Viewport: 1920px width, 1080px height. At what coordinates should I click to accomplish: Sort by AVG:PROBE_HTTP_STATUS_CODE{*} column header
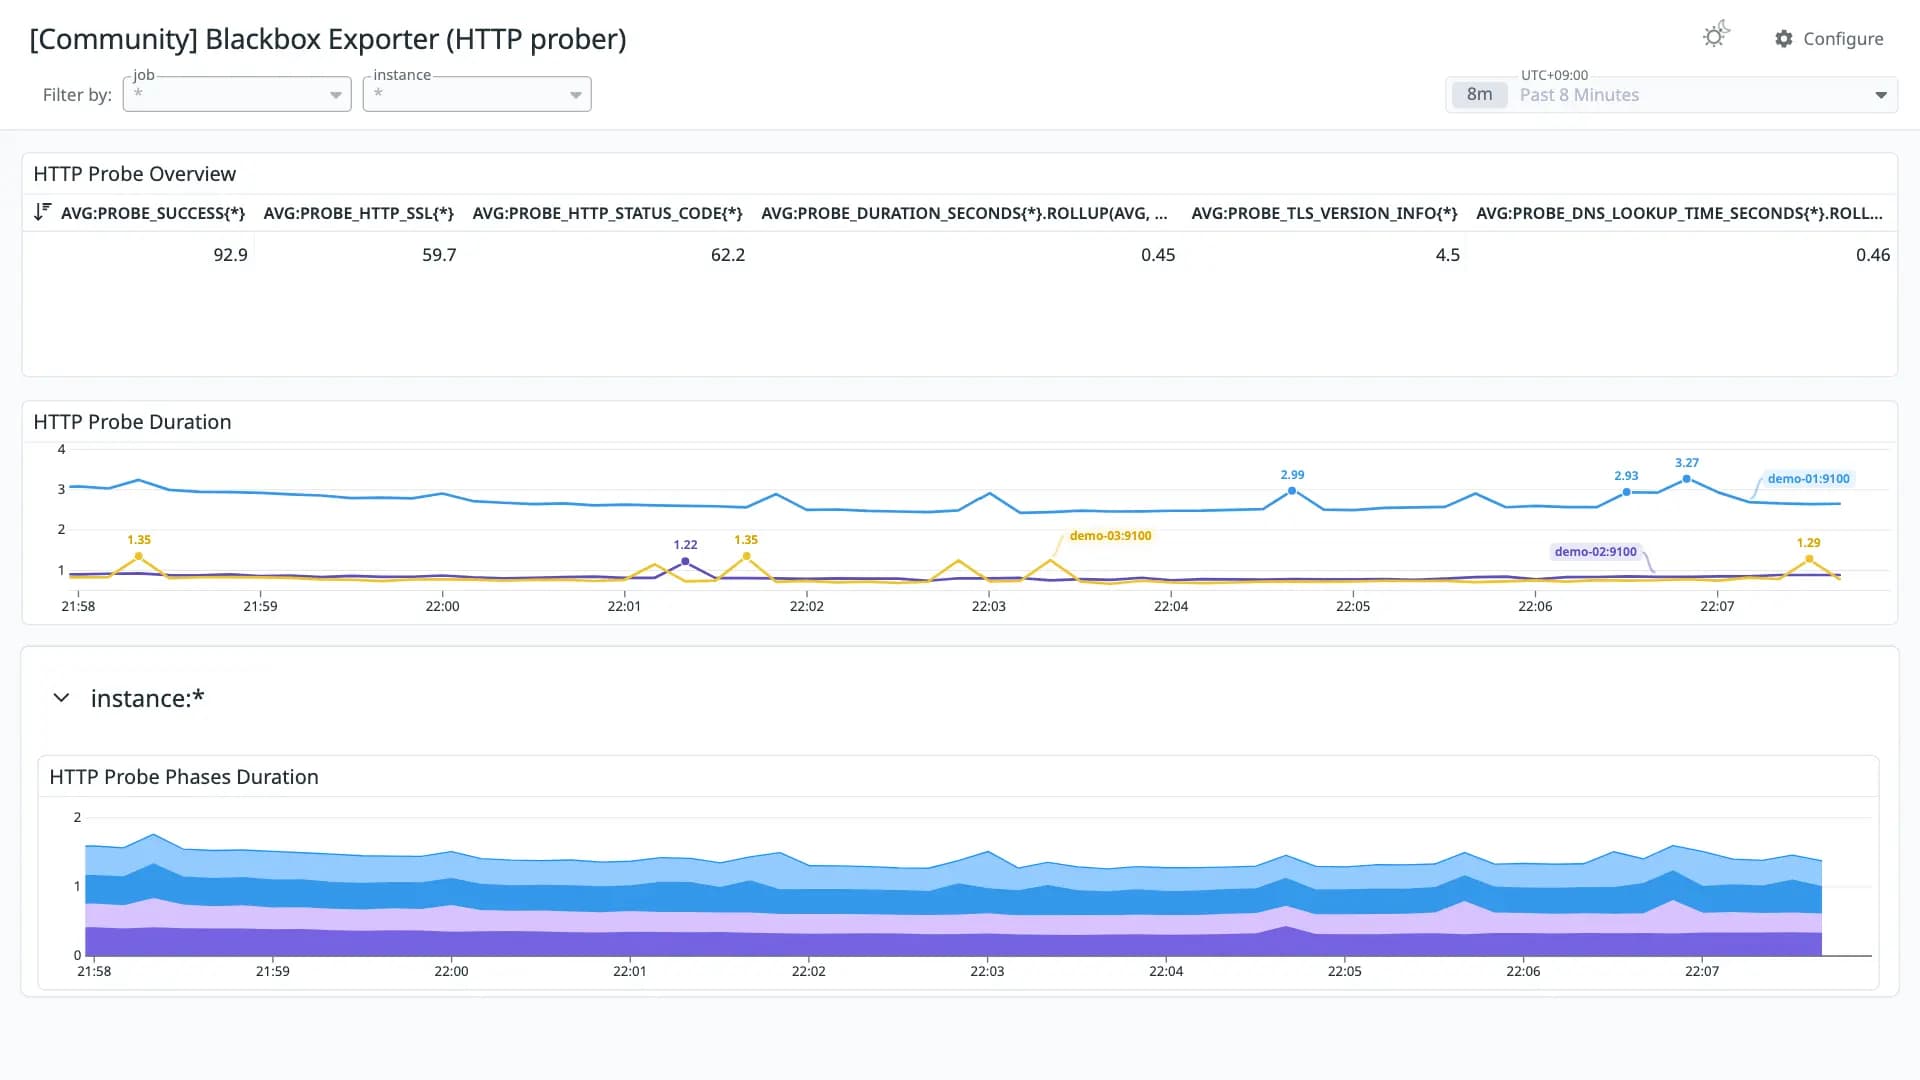click(x=607, y=213)
